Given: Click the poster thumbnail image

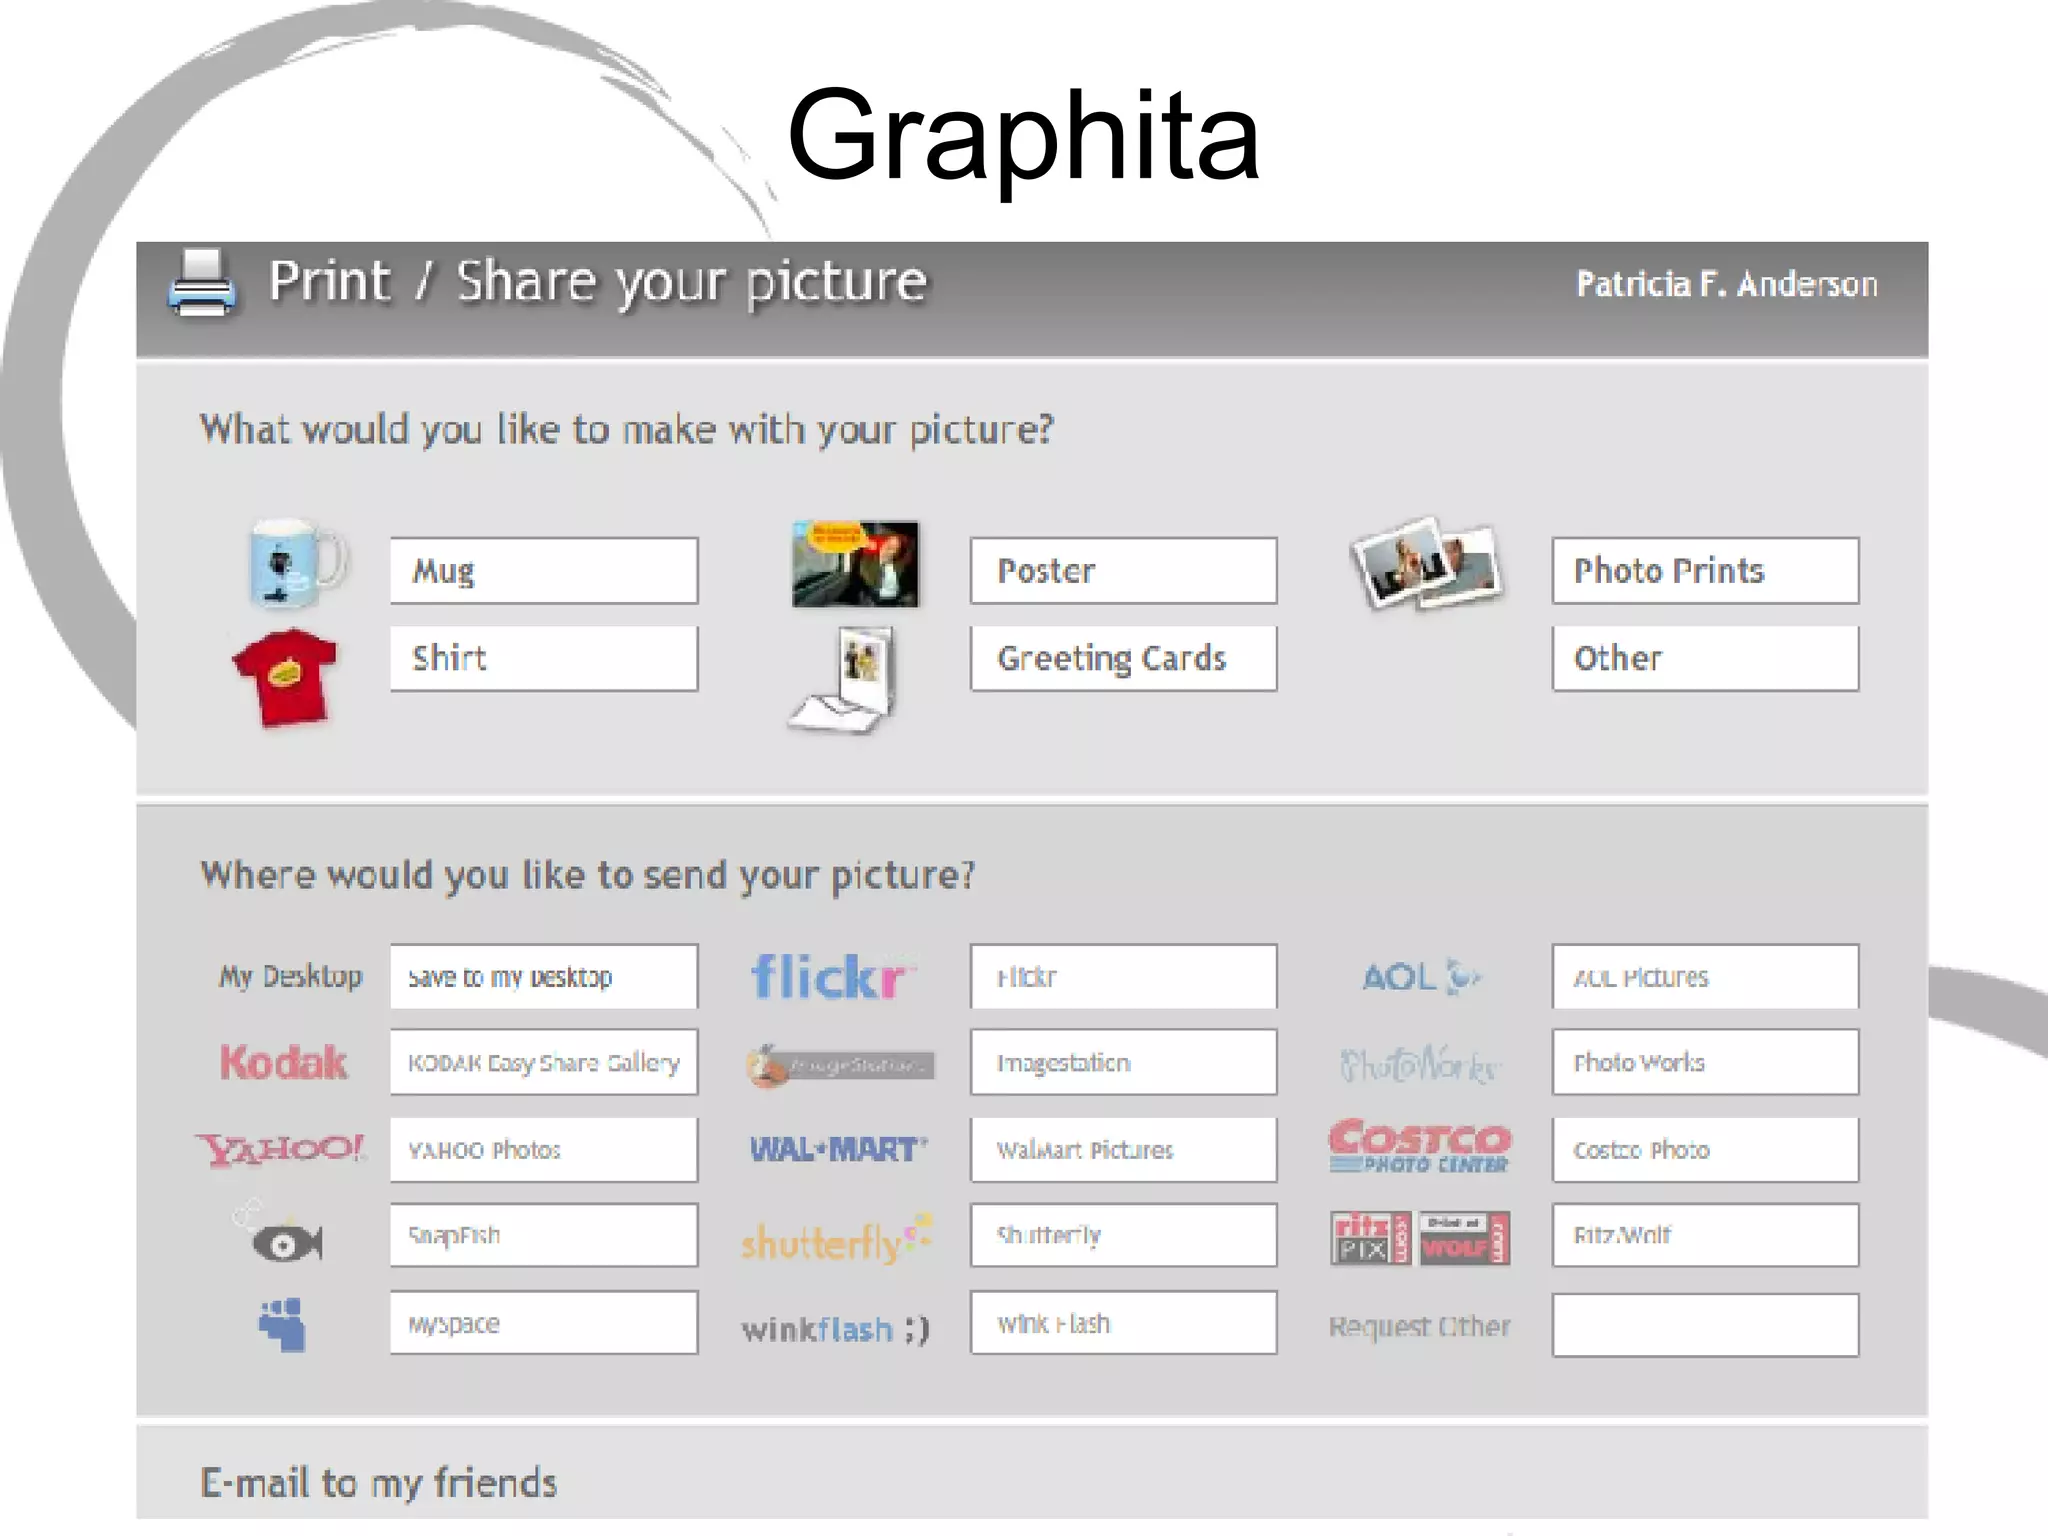Looking at the screenshot, I should click(x=855, y=564).
